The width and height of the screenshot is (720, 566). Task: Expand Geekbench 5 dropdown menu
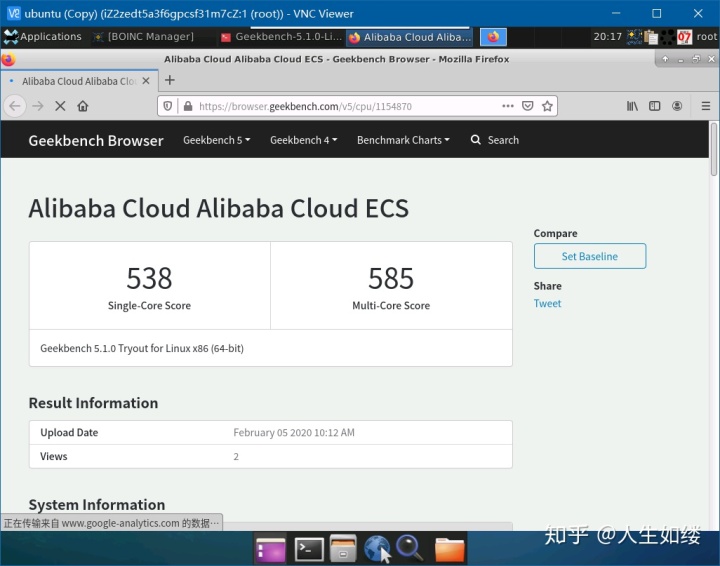(x=216, y=140)
